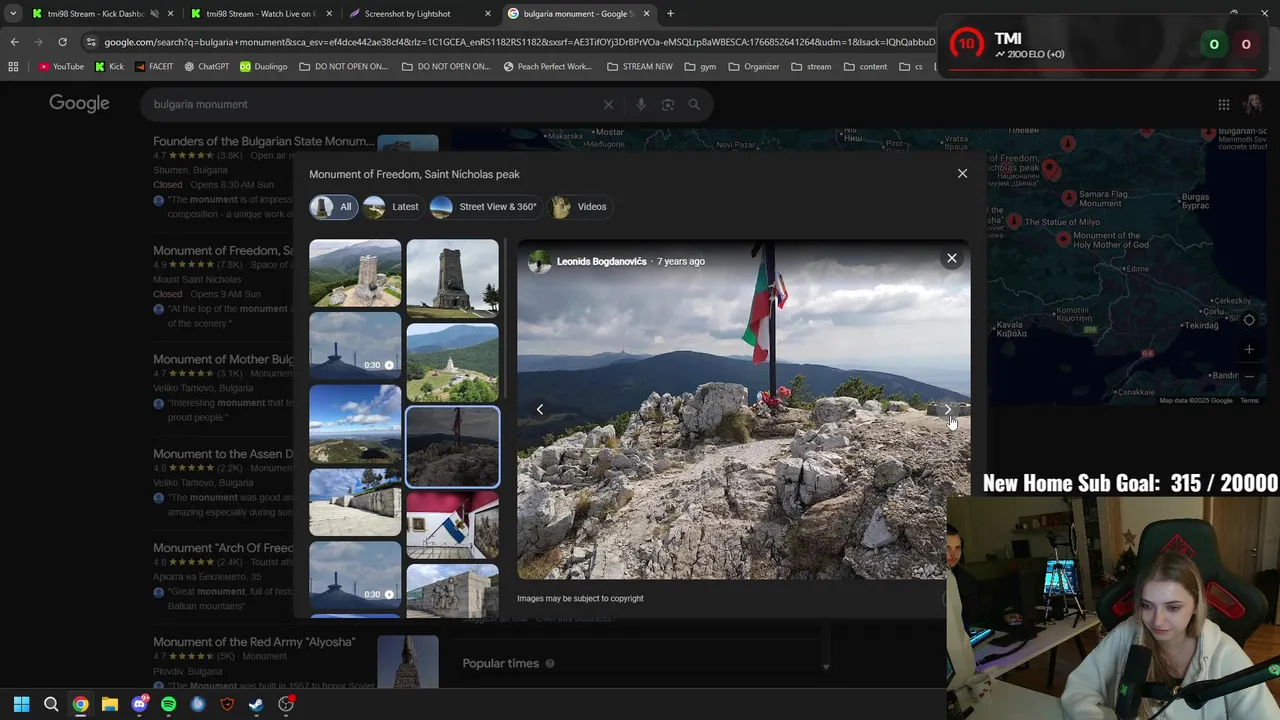
Task: Open a new browser tab
Action: tap(670, 14)
